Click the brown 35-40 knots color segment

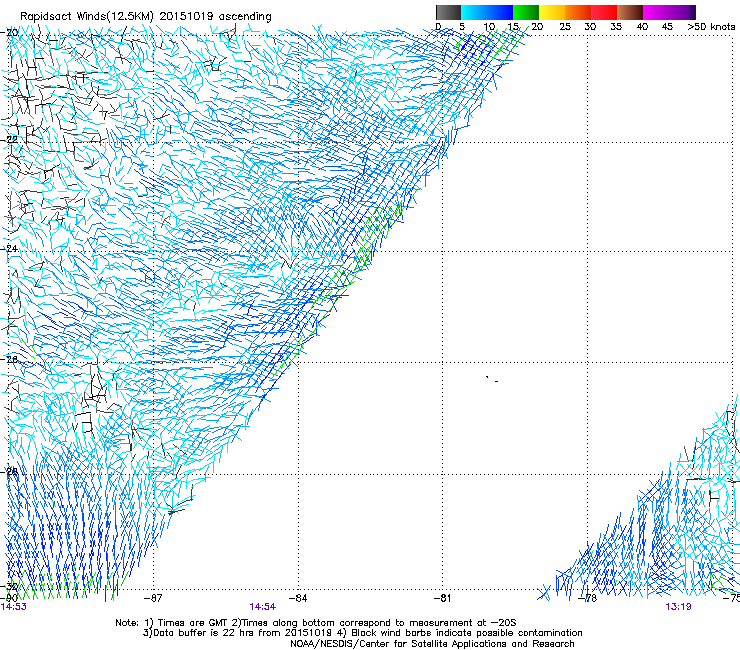pyautogui.click(x=630, y=12)
